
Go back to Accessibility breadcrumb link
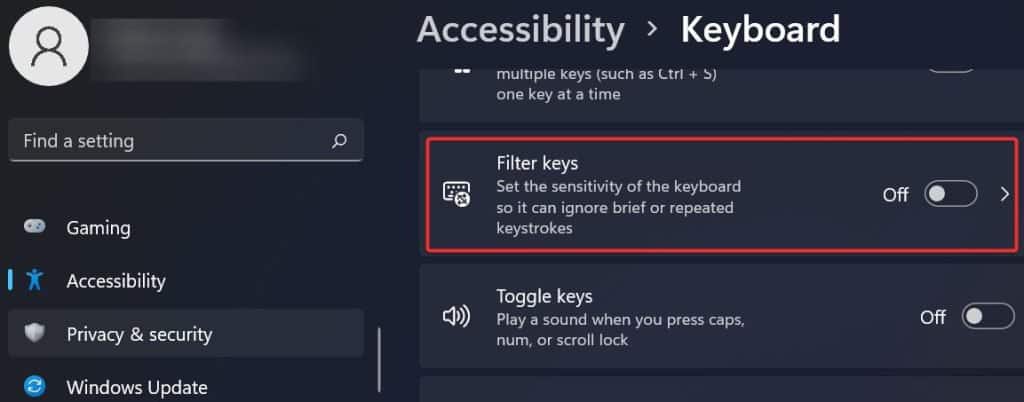pyautogui.click(x=520, y=30)
